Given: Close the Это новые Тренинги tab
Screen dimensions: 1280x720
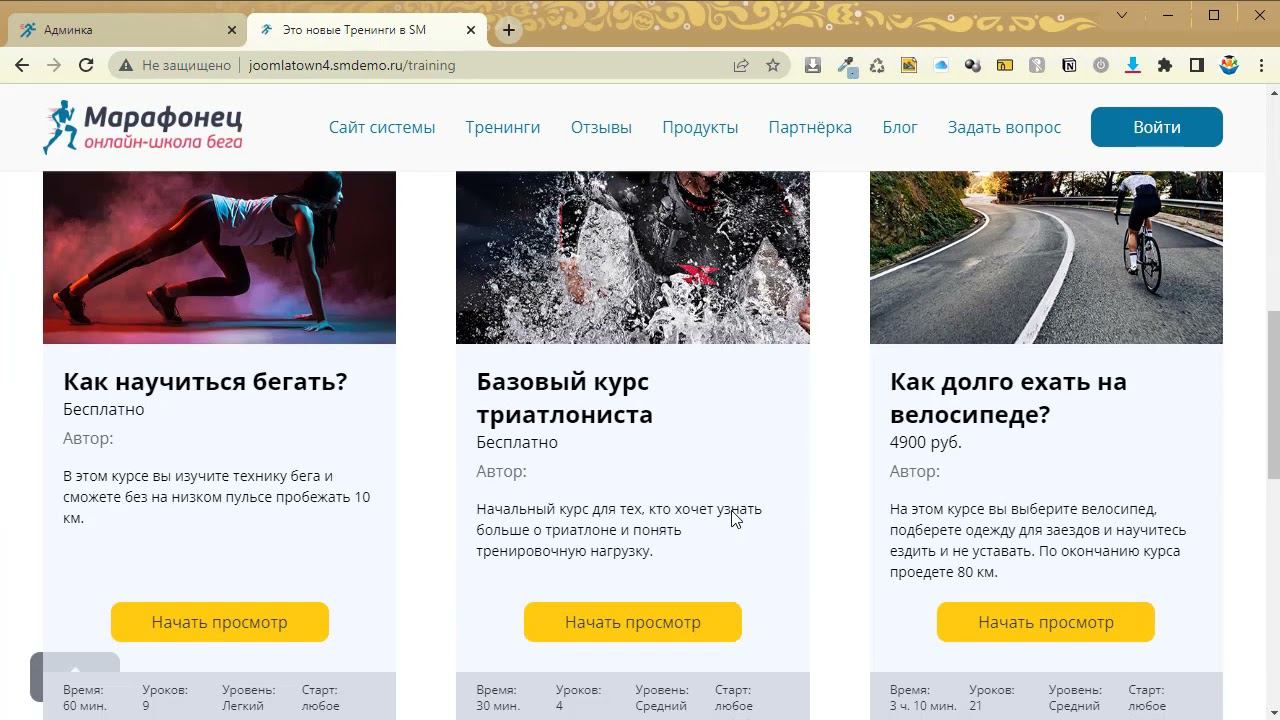Looking at the screenshot, I should pyautogui.click(x=471, y=30).
